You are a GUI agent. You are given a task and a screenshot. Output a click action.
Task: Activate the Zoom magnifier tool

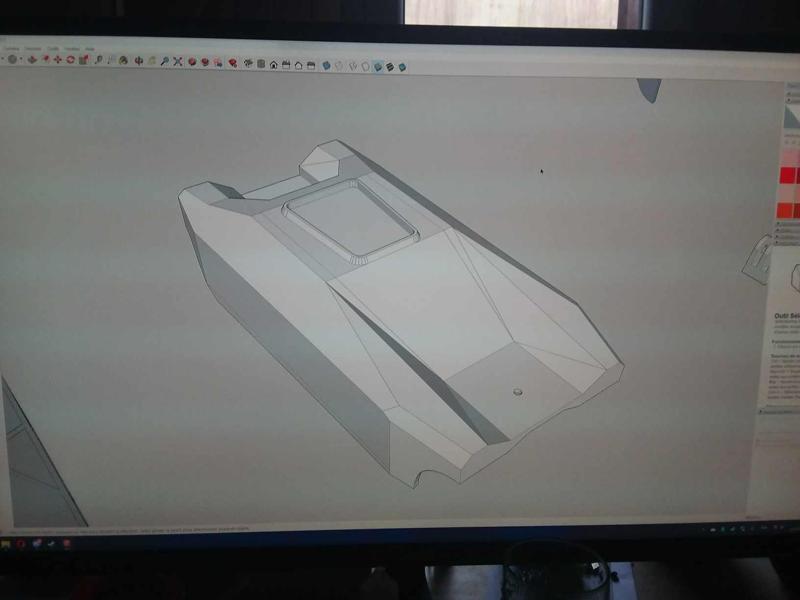164,61
